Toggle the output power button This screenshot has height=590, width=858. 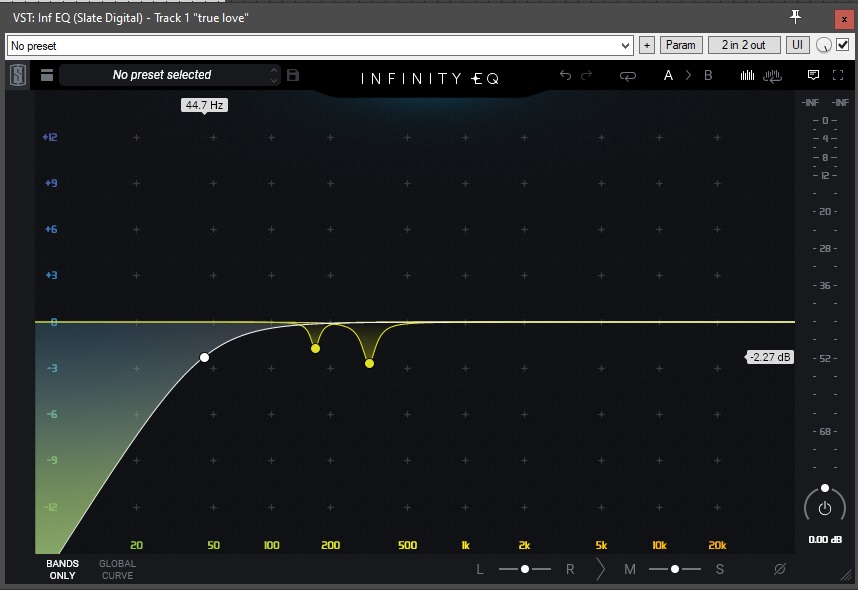(x=825, y=508)
